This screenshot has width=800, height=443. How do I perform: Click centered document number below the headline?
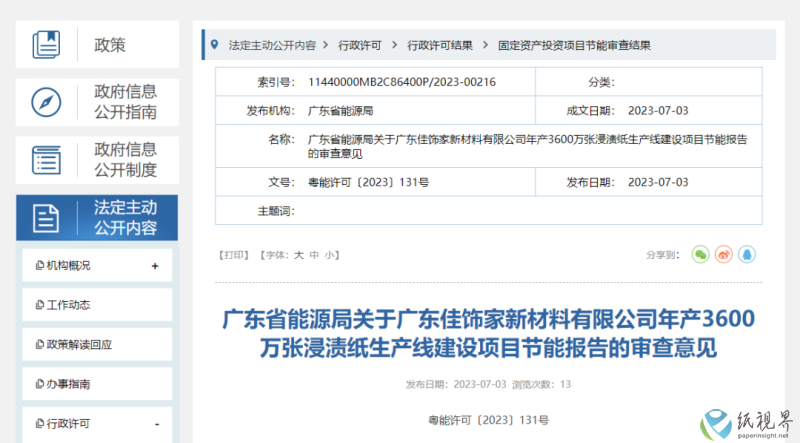[488, 420]
